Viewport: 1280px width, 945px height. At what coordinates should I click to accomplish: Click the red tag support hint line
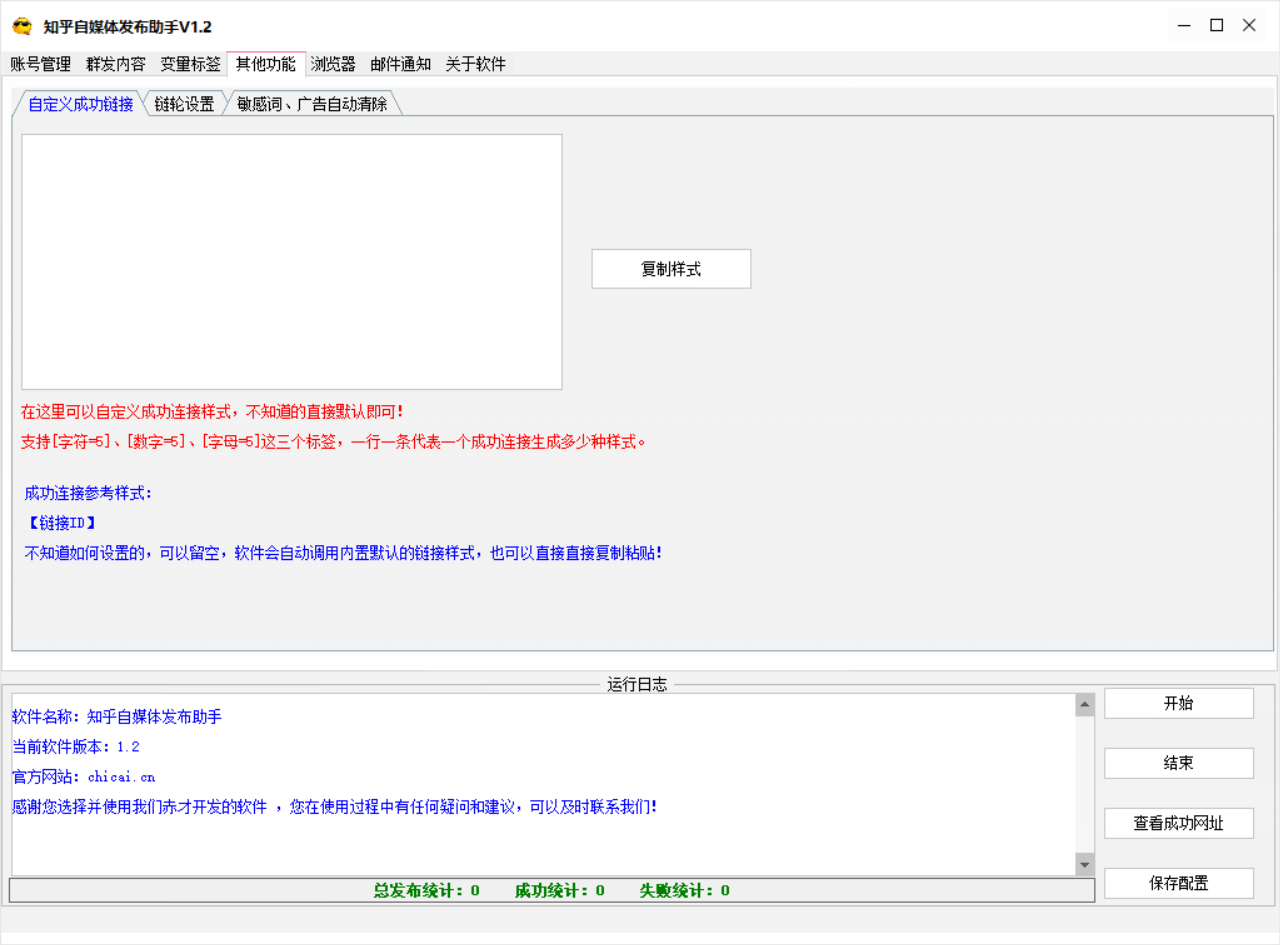click(x=334, y=441)
